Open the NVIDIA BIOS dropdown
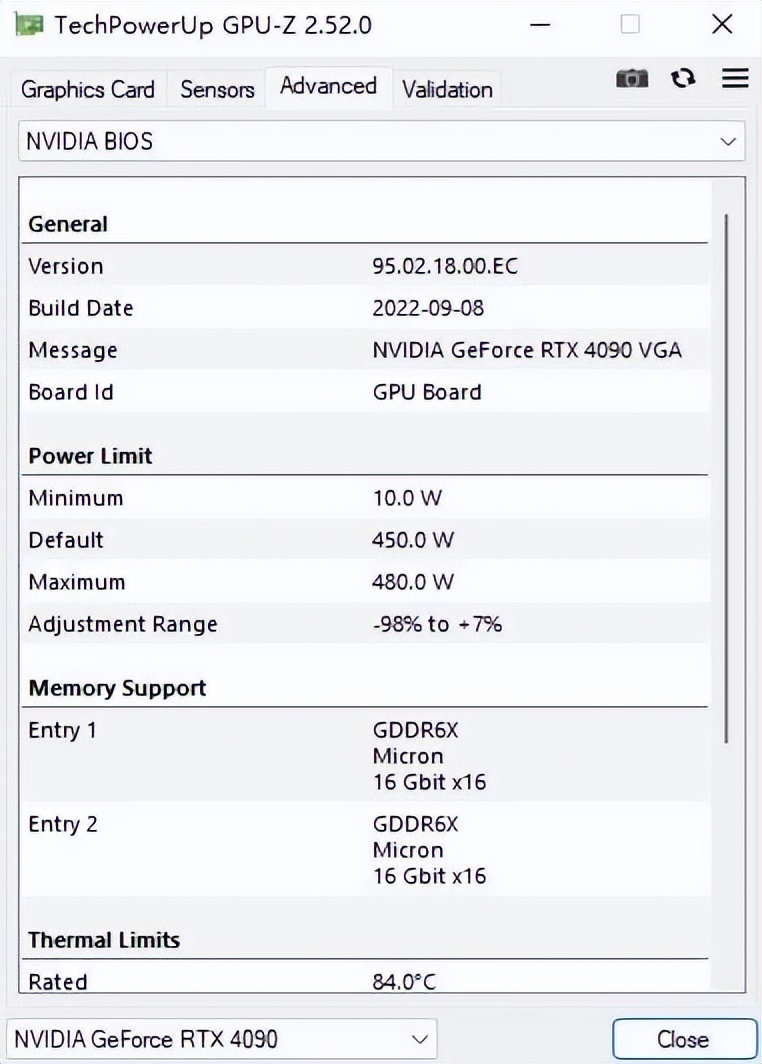 point(380,141)
